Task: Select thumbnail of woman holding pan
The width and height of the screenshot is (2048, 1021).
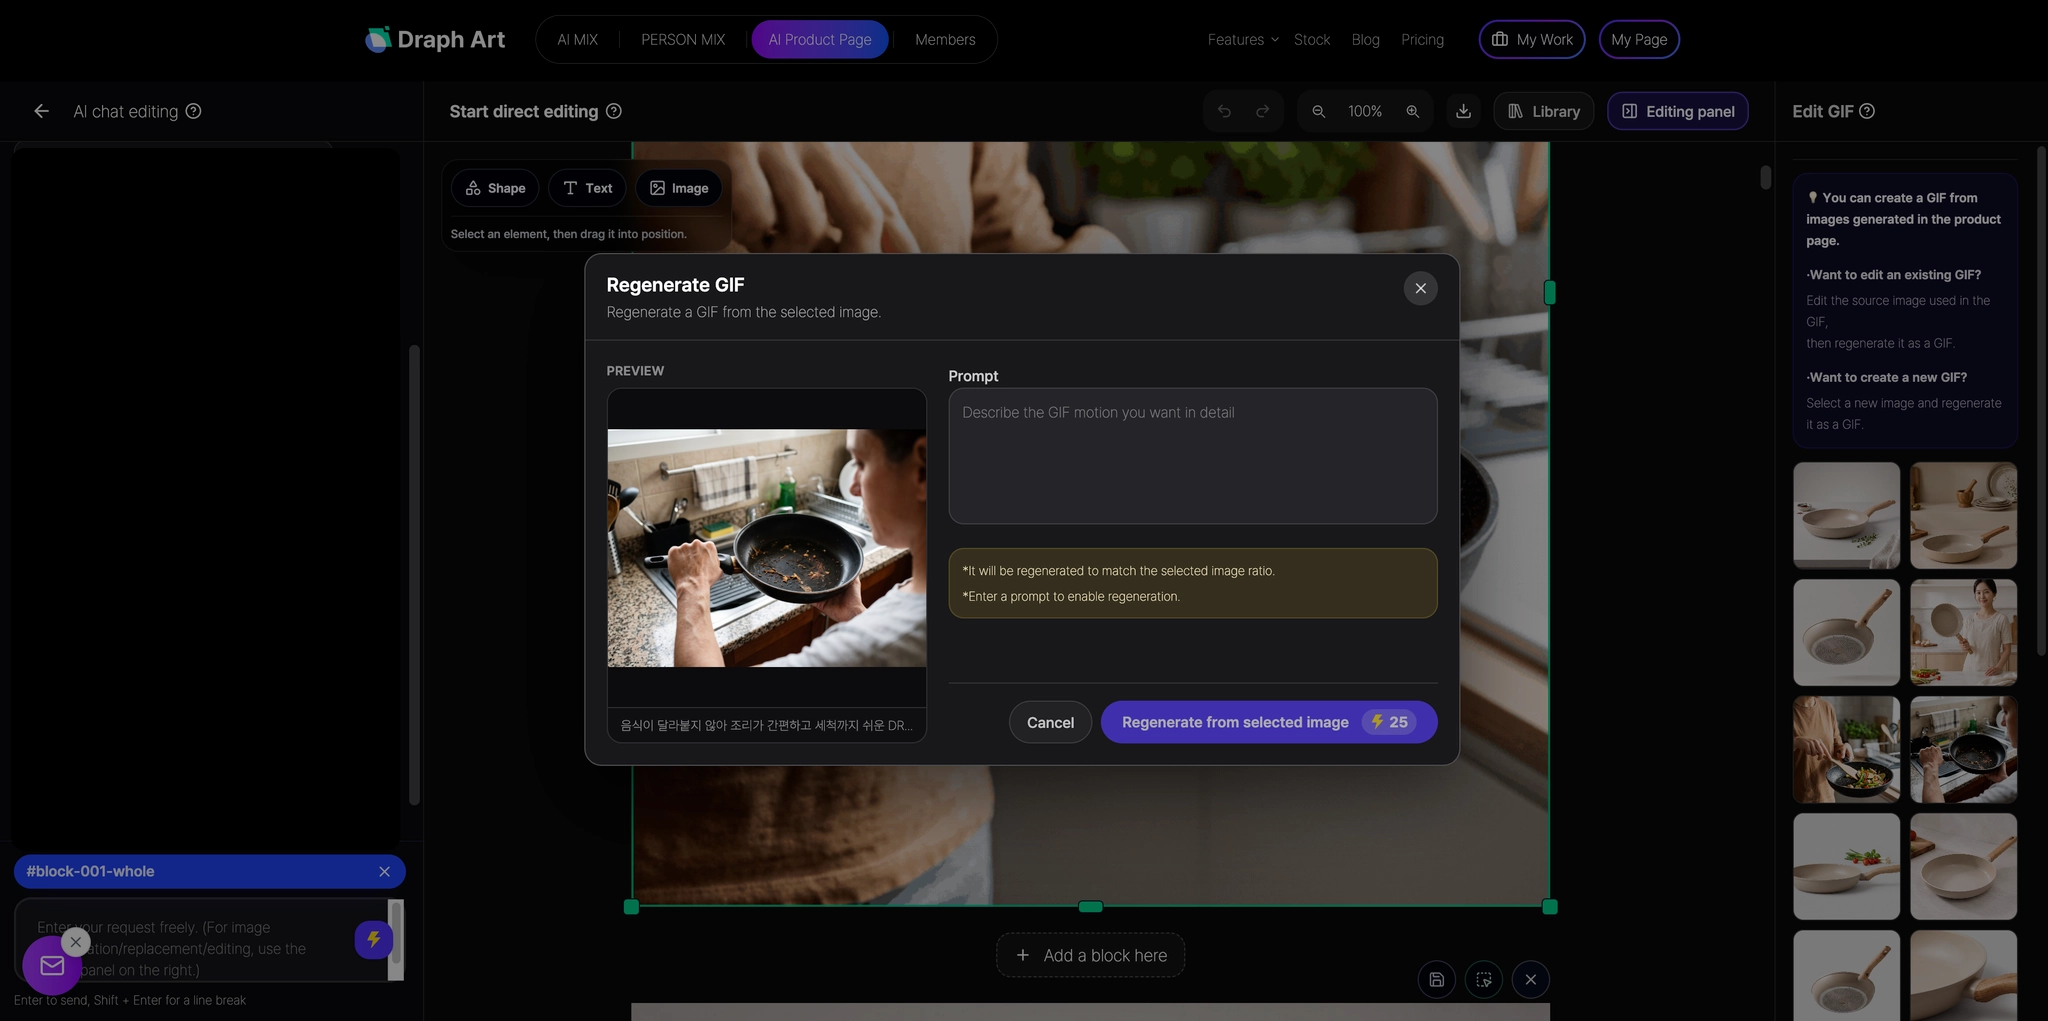Action: (x=1963, y=632)
